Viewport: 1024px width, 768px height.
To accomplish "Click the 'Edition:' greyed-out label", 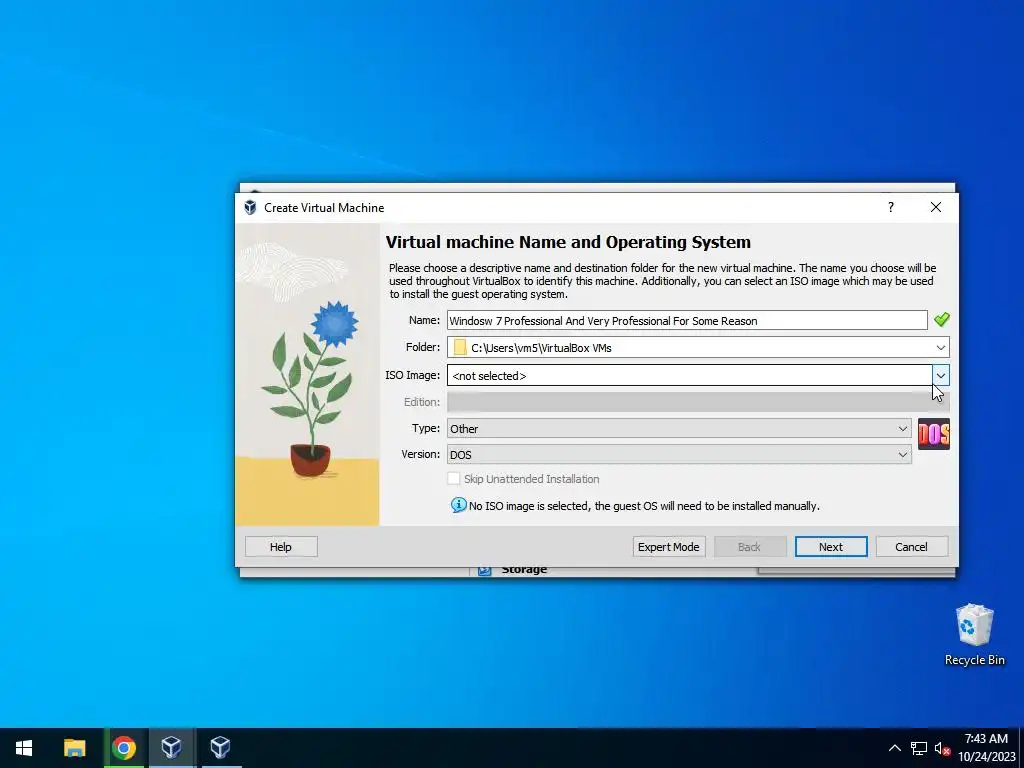I will (422, 402).
